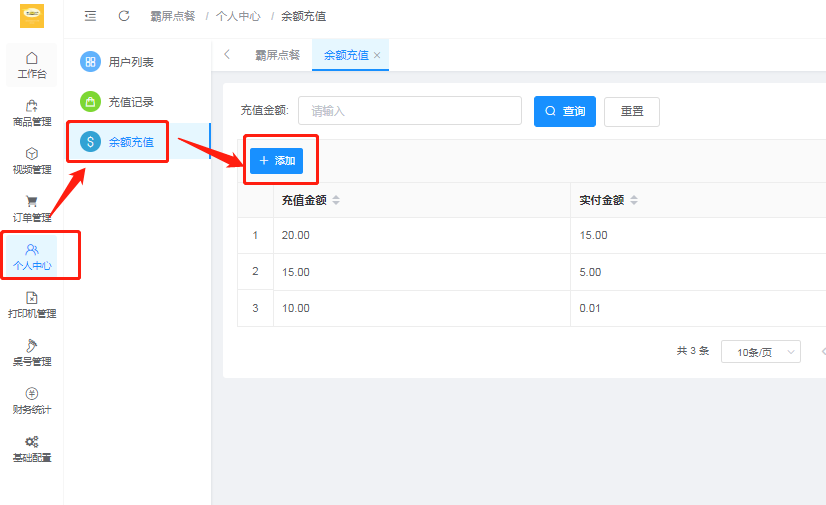Open 商品管理 in the sidebar
The height and width of the screenshot is (505, 826).
coord(32,113)
